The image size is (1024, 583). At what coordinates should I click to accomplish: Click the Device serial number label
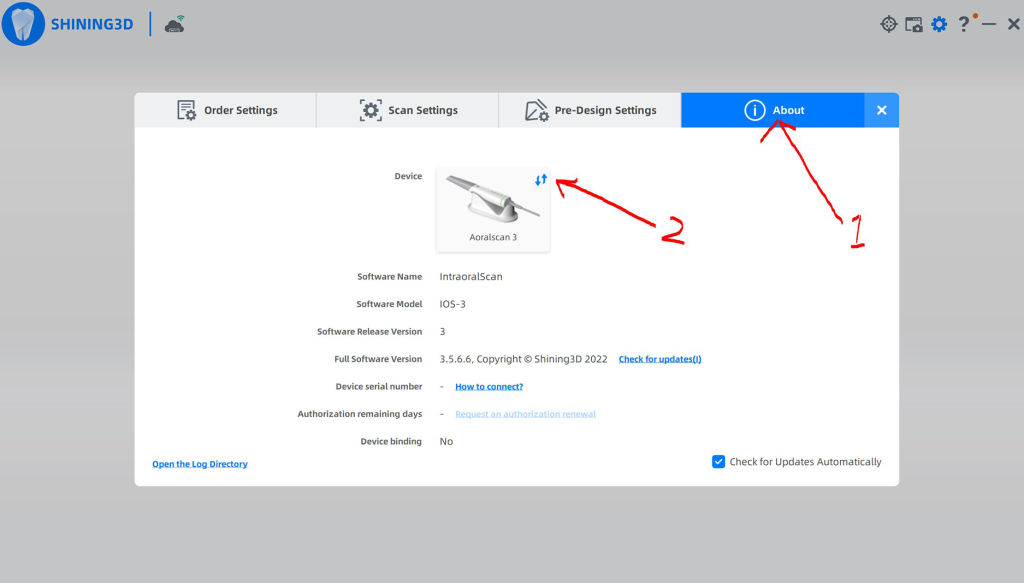coord(379,386)
